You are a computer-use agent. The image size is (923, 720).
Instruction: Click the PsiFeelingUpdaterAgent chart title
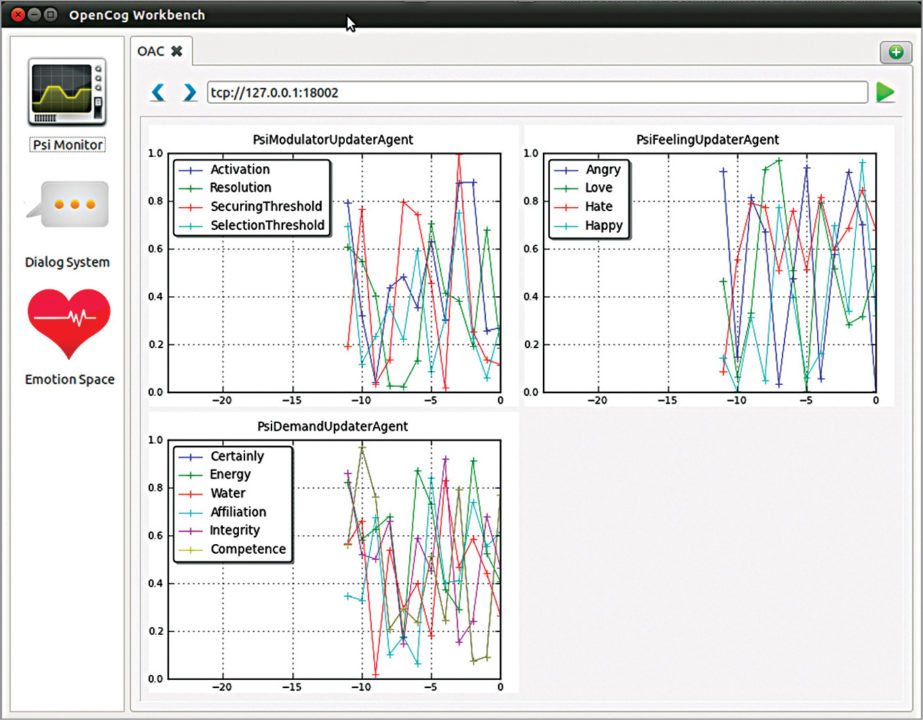[x=707, y=140]
